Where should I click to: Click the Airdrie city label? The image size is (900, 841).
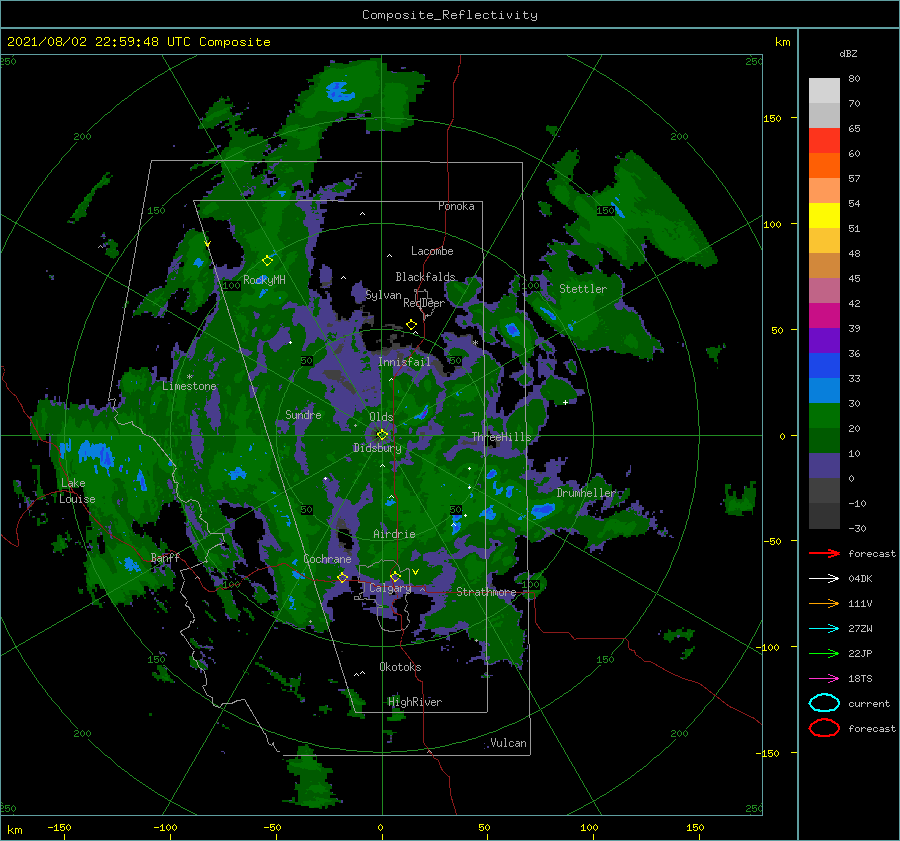point(394,534)
